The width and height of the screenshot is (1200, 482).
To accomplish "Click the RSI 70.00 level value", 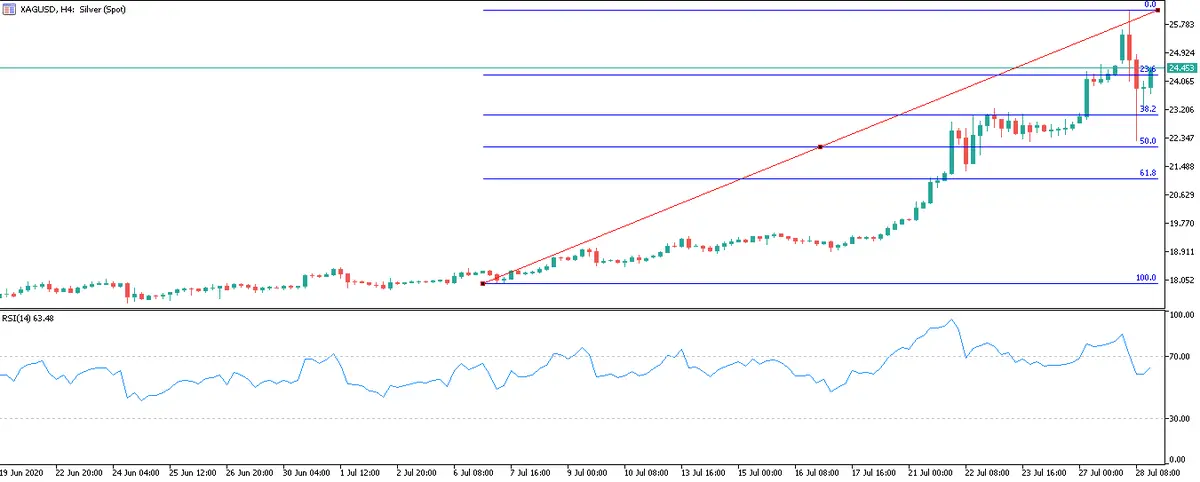I will 1180,356.
